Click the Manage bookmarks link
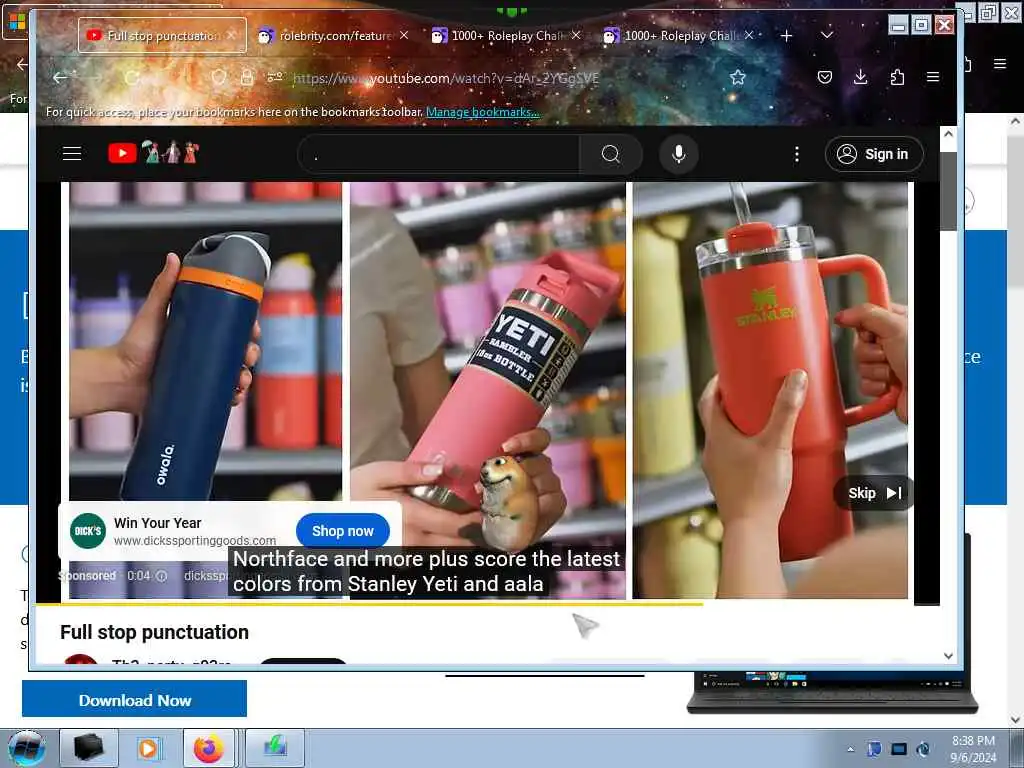Viewport: 1024px width, 768px height. [x=483, y=112]
